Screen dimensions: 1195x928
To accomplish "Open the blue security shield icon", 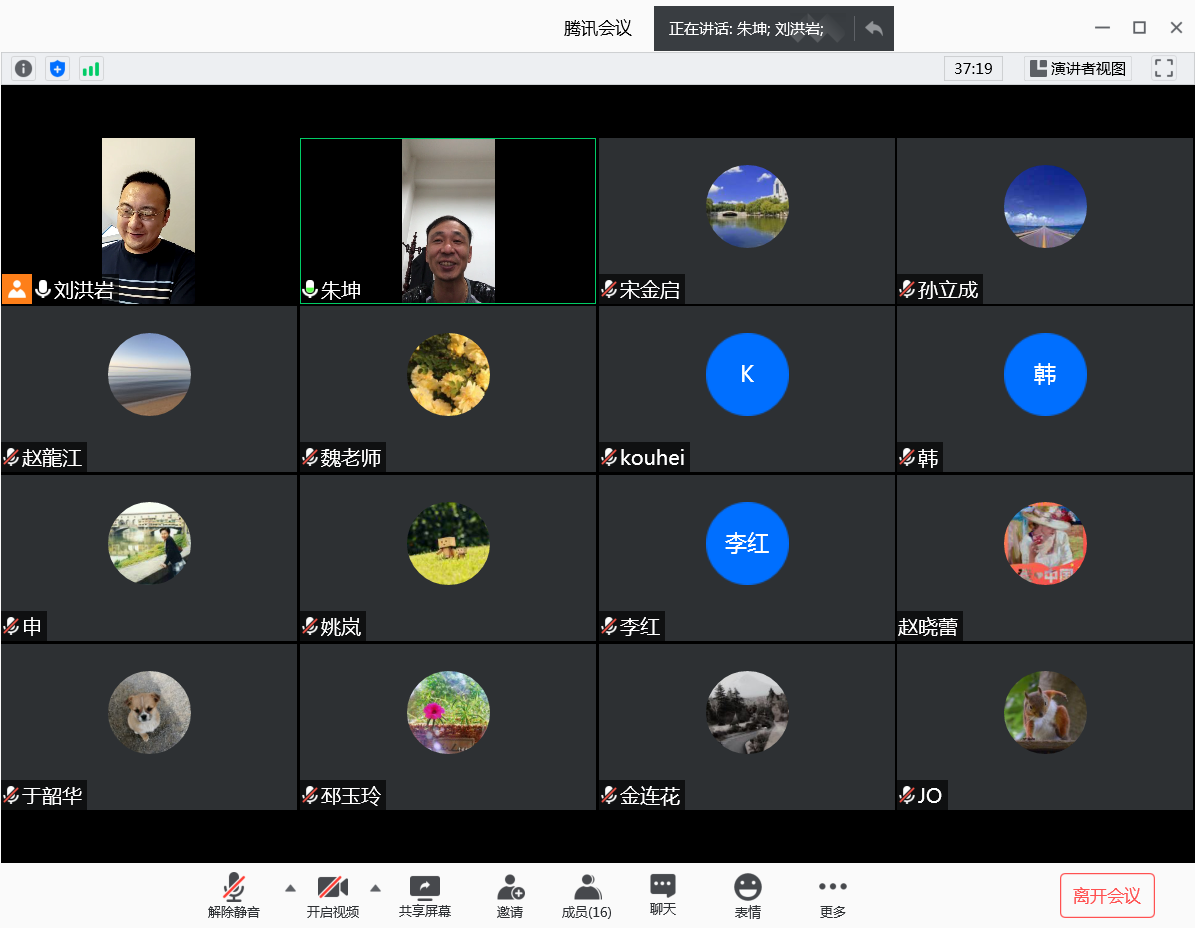I will (x=58, y=69).
